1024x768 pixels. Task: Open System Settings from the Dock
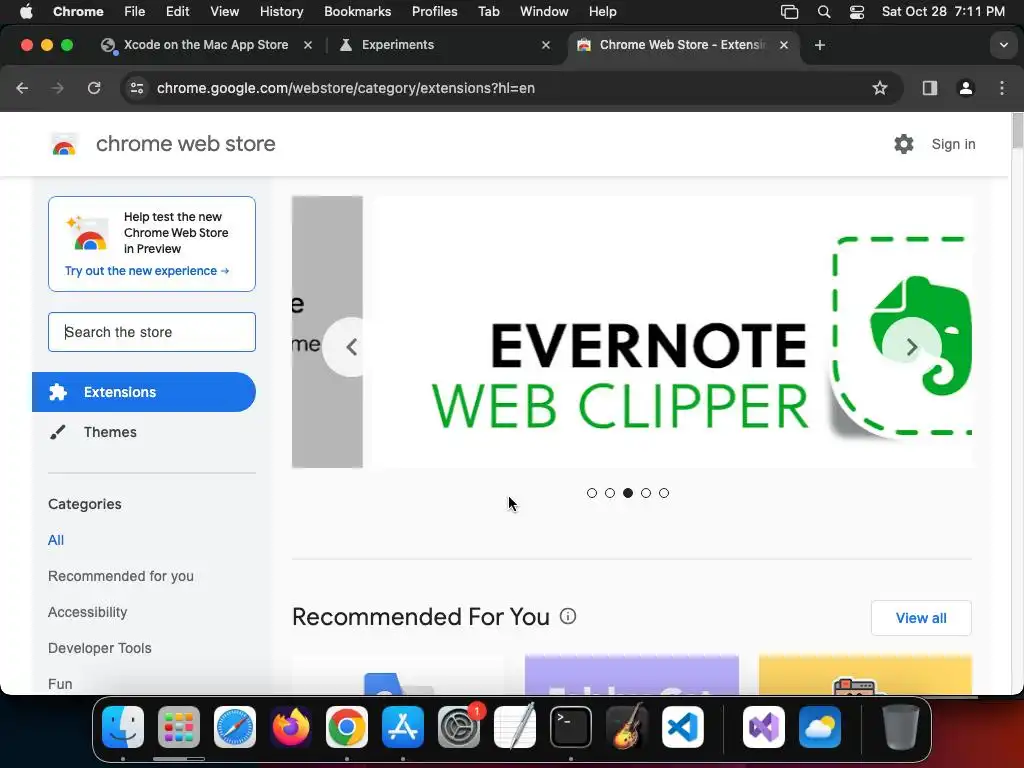click(459, 727)
